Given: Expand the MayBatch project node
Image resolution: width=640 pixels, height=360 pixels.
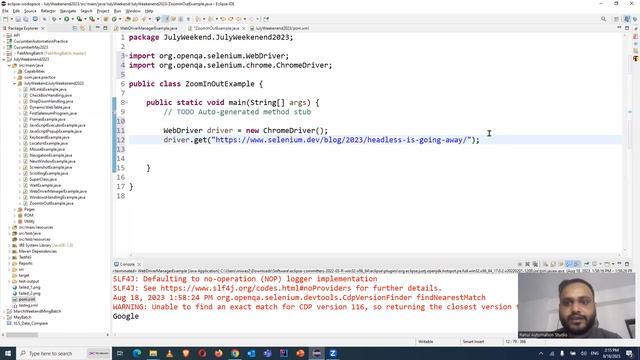Looking at the screenshot, I should point(4,317).
